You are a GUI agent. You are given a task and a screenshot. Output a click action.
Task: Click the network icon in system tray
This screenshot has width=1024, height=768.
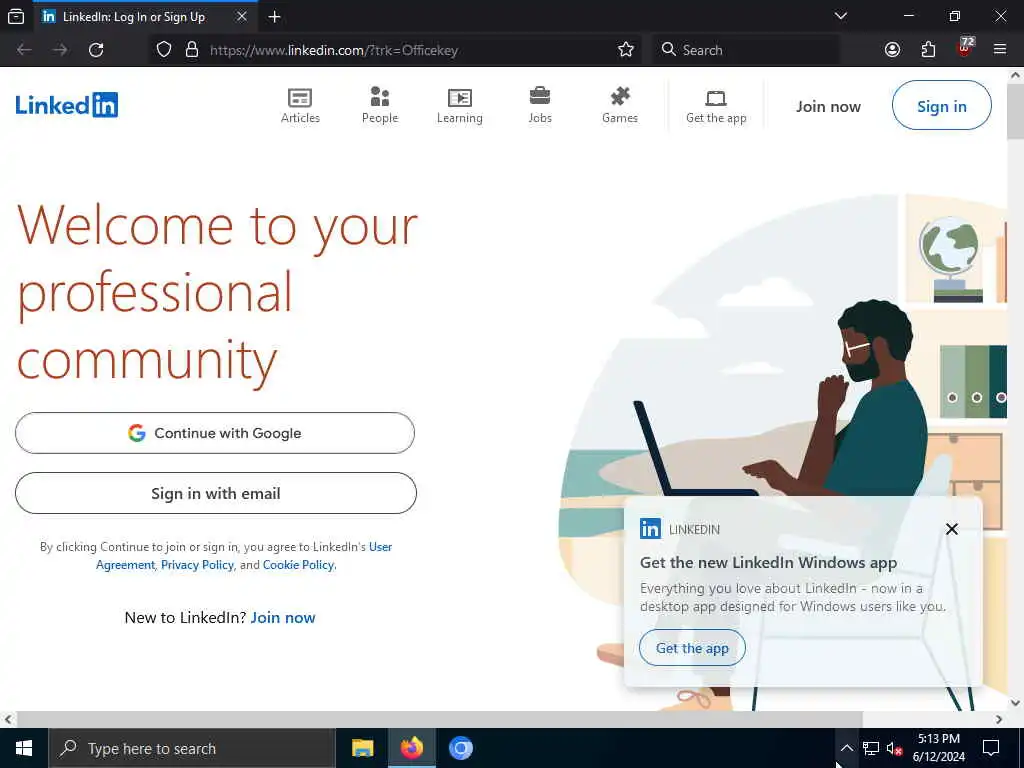click(x=871, y=748)
